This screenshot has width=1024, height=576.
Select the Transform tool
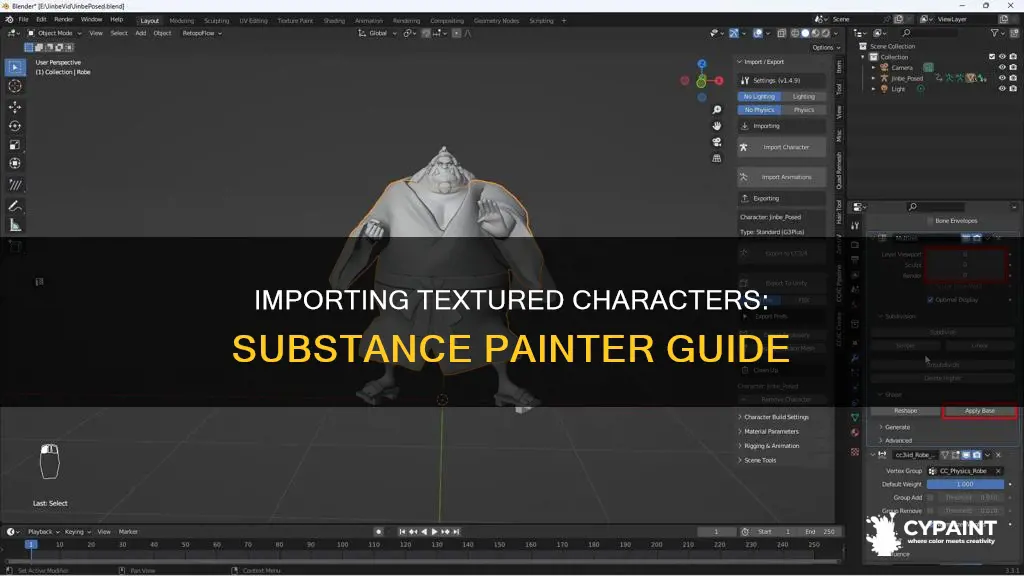[x=15, y=164]
